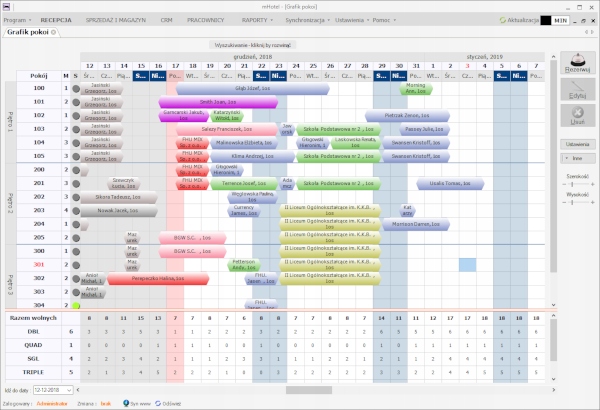Click the Odśwież refresh icon

click(x=158, y=403)
